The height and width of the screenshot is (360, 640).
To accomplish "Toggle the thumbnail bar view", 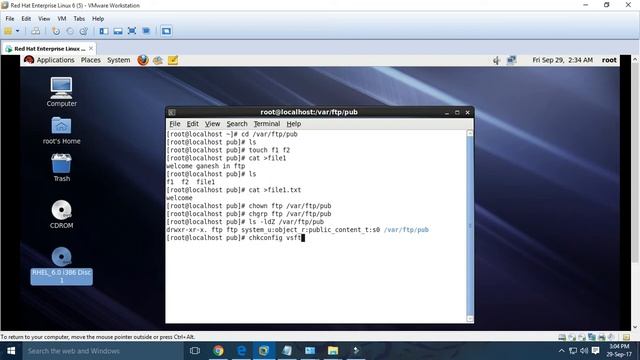I will (x=118, y=31).
